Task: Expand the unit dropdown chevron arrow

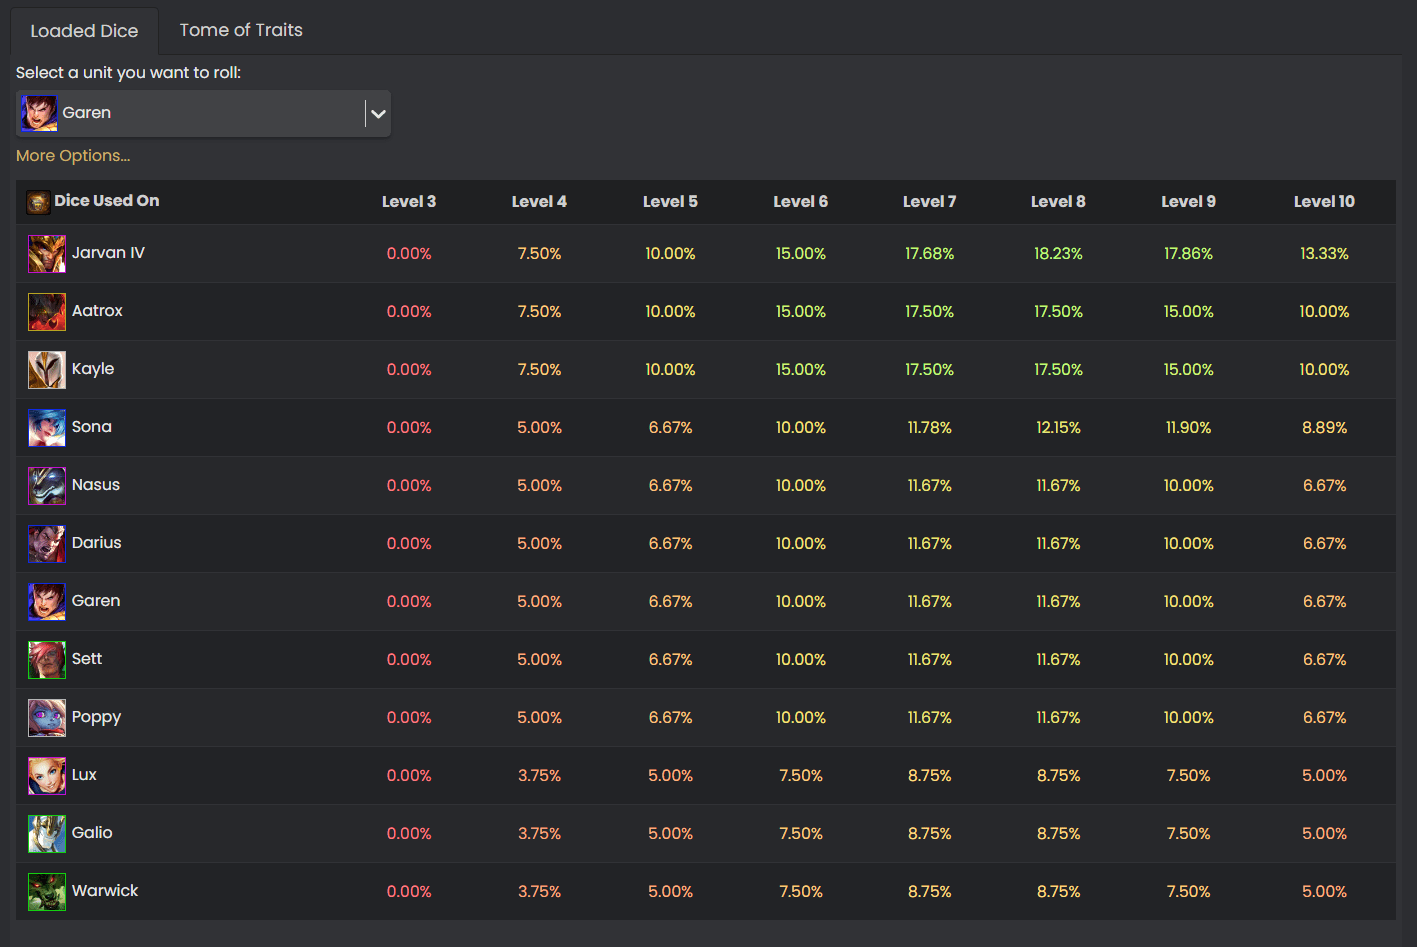Action: 378,114
